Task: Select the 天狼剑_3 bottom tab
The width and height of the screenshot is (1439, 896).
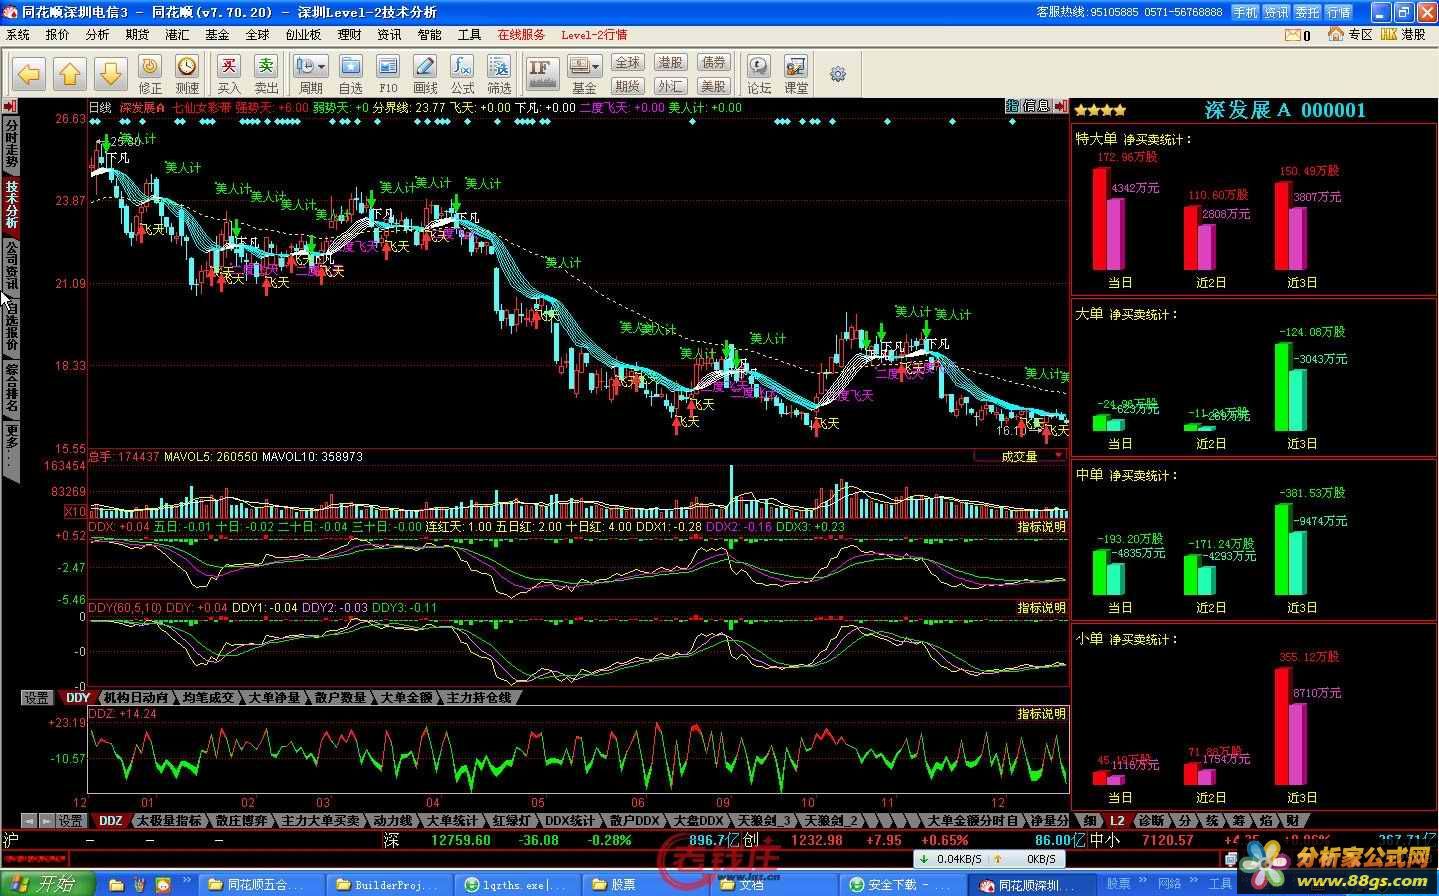Action: point(765,820)
